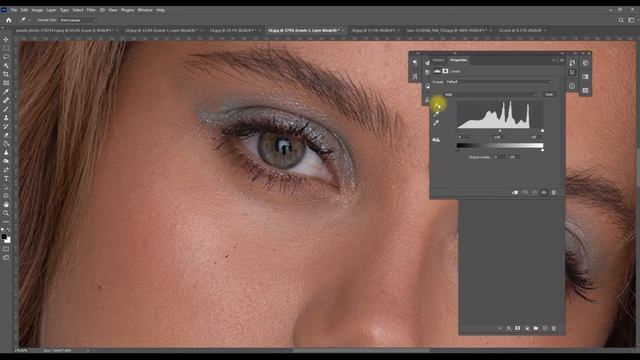Select the Zoom tool
The height and width of the screenshot is (360, 640).
tap(6, 213)
